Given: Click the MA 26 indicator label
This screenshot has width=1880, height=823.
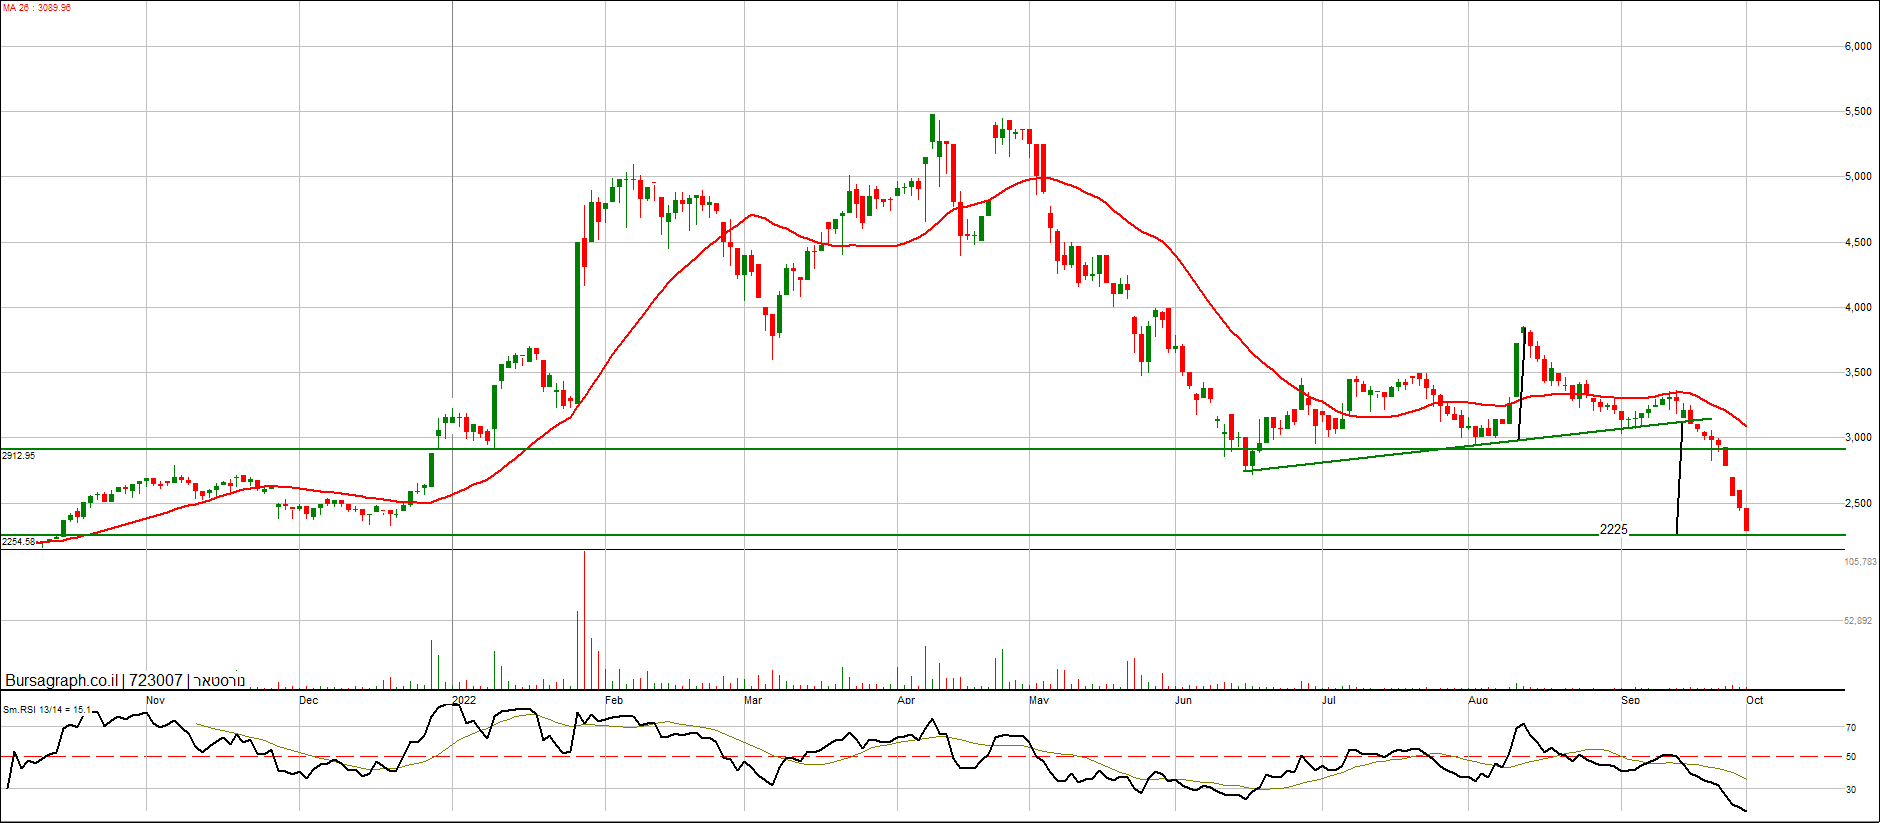Looking at the screenshot, I should [37, 8].
